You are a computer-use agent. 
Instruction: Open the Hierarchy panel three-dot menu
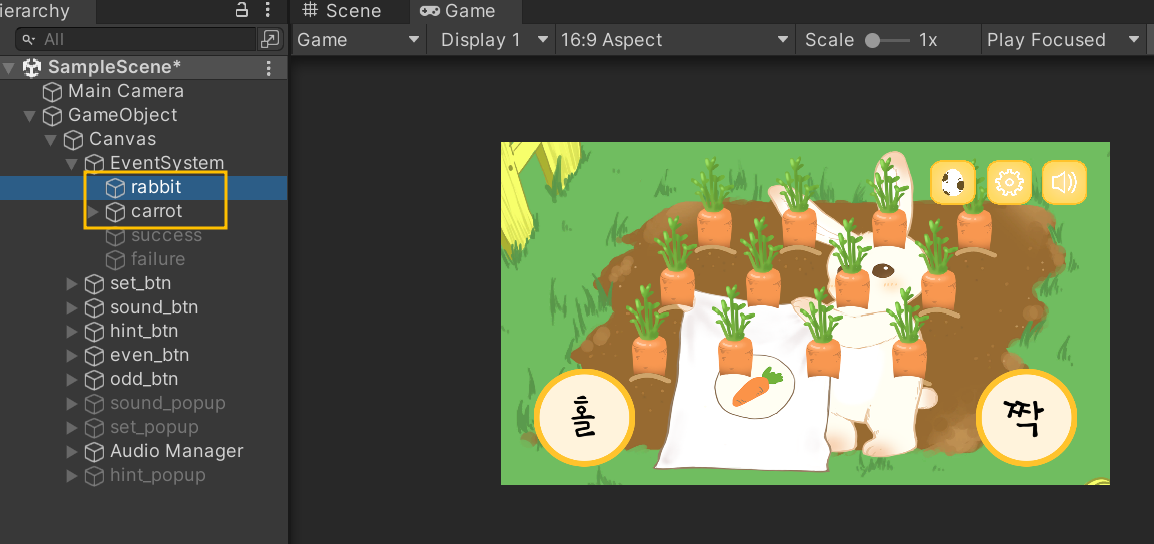[x=268, y=10]
